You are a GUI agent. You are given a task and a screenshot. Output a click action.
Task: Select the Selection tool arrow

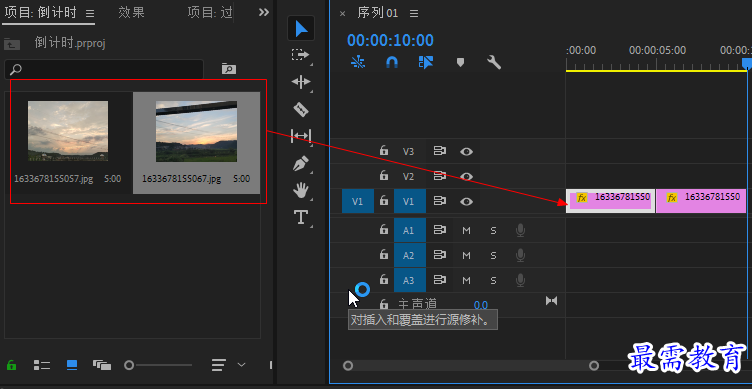[301, 29]
